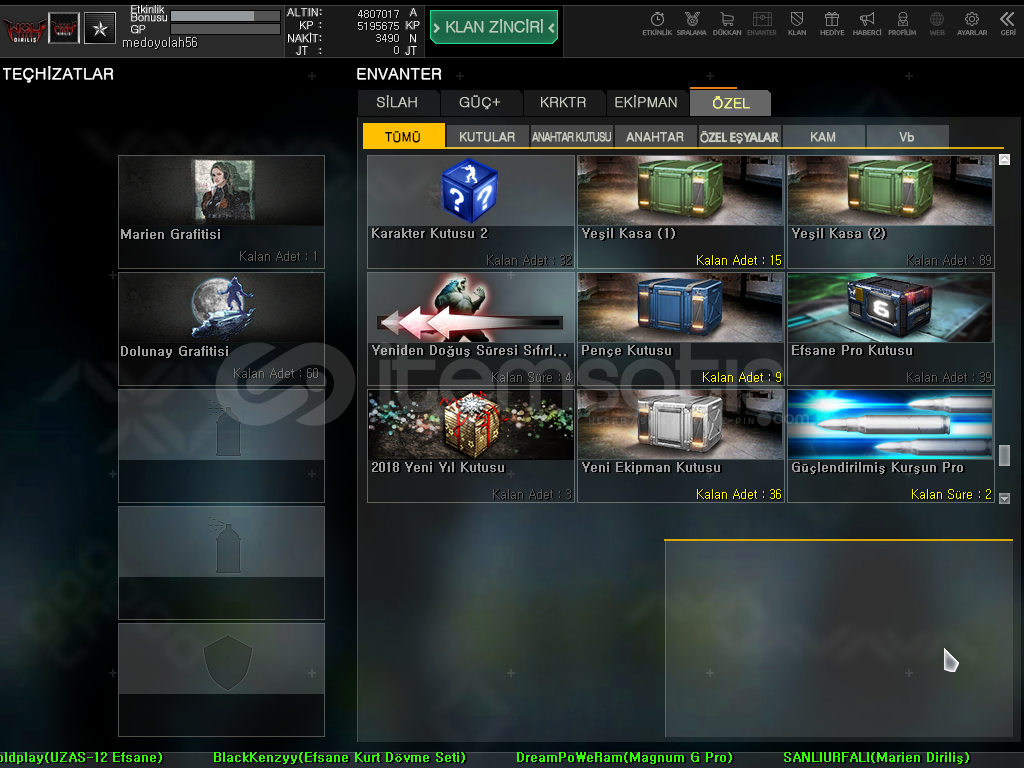Click the Etkinlik Bonusu progress bar
Image resolution: width=1024 pixels, height=768 pixels.
coord(225,16)
